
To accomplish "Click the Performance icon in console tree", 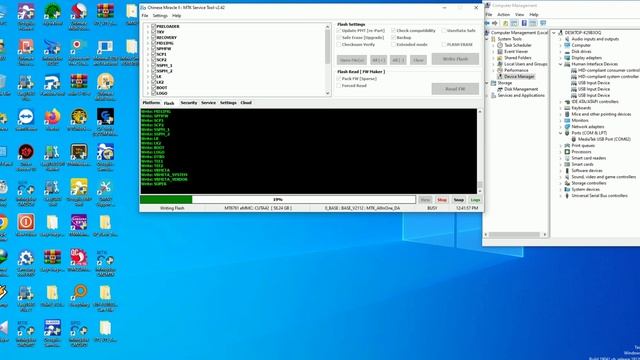I will (x=500, y=70).
